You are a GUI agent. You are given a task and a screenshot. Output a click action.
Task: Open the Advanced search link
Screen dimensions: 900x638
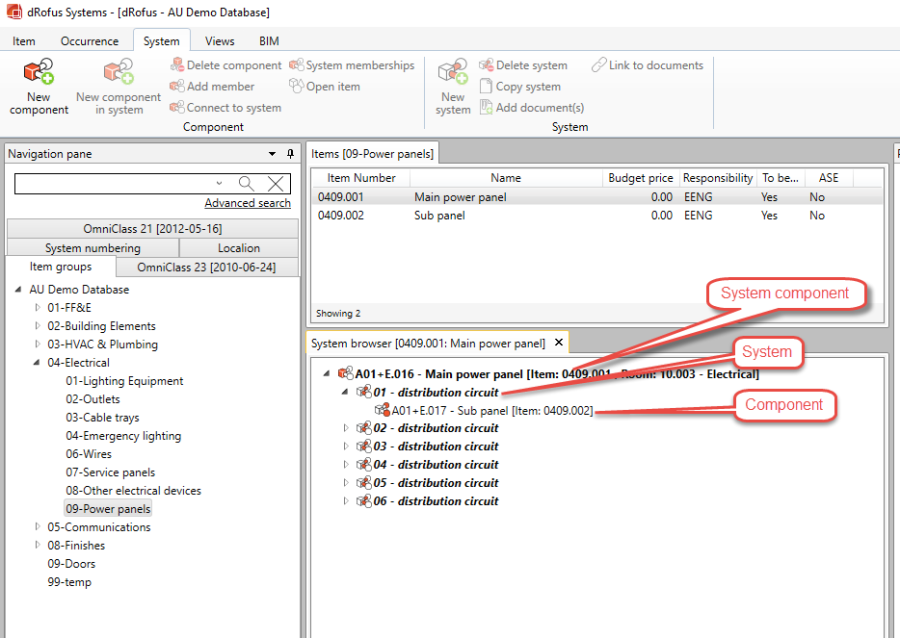pos(247,203)
